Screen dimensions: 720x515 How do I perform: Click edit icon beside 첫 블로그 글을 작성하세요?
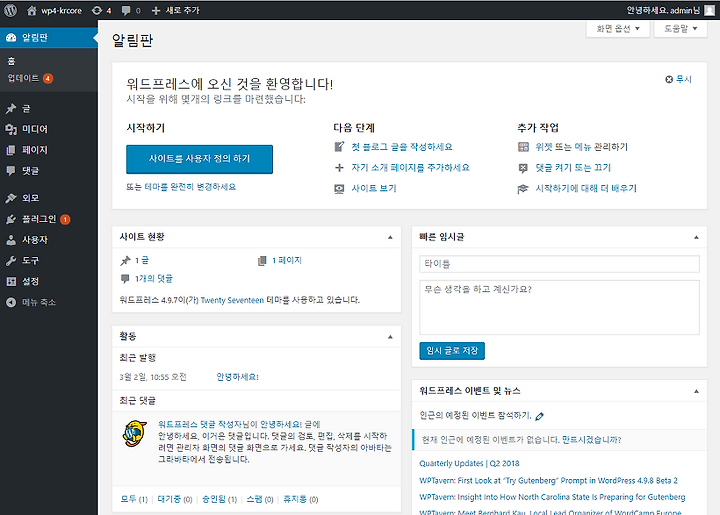click(339, 147)
